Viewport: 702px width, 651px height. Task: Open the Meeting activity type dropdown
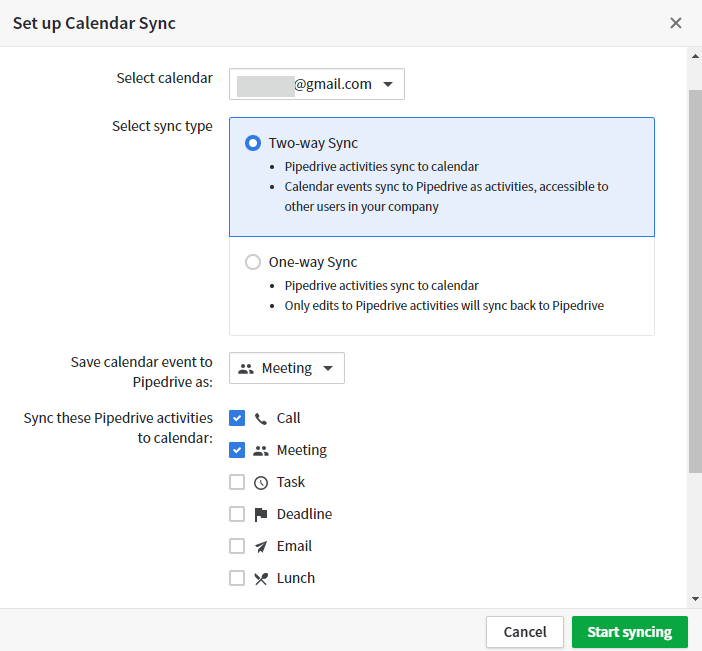(x=287, y=368)
